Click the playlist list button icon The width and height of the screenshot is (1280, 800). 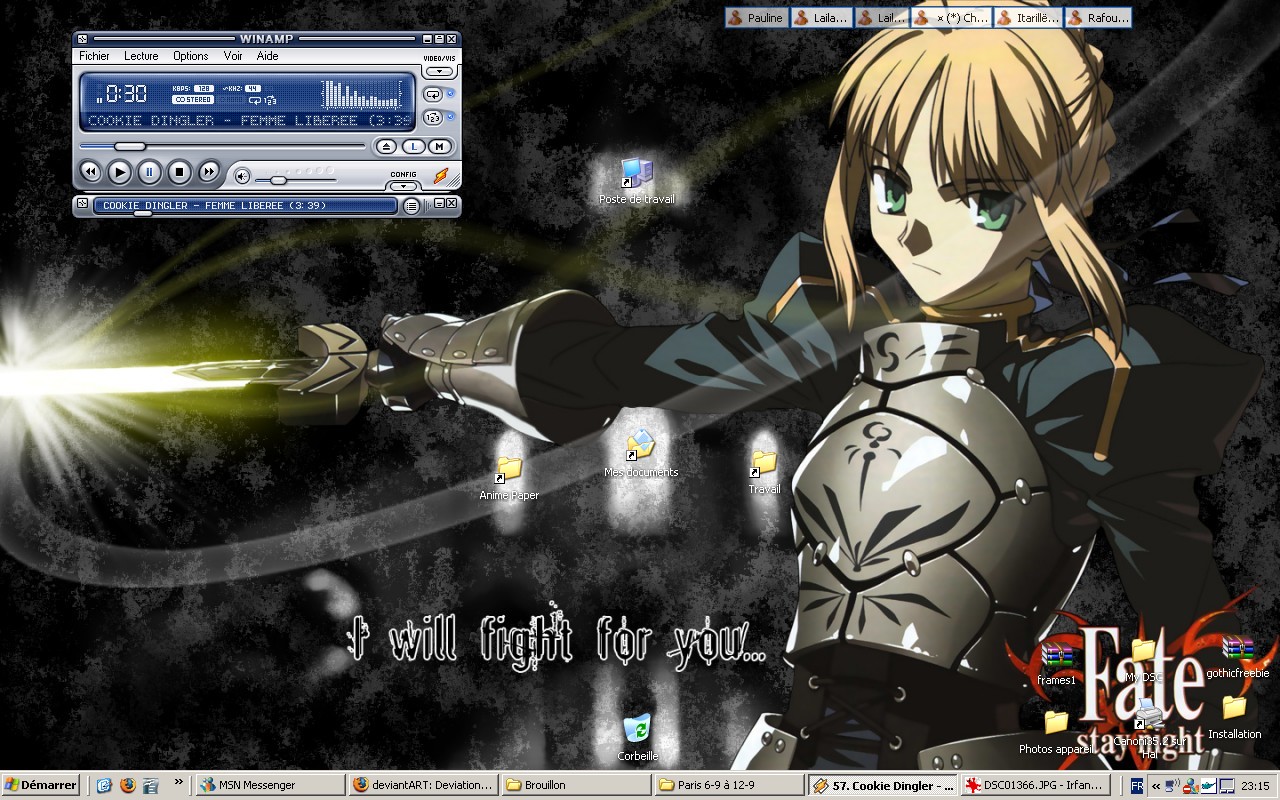pyautogui.click(x=411, y=206)
